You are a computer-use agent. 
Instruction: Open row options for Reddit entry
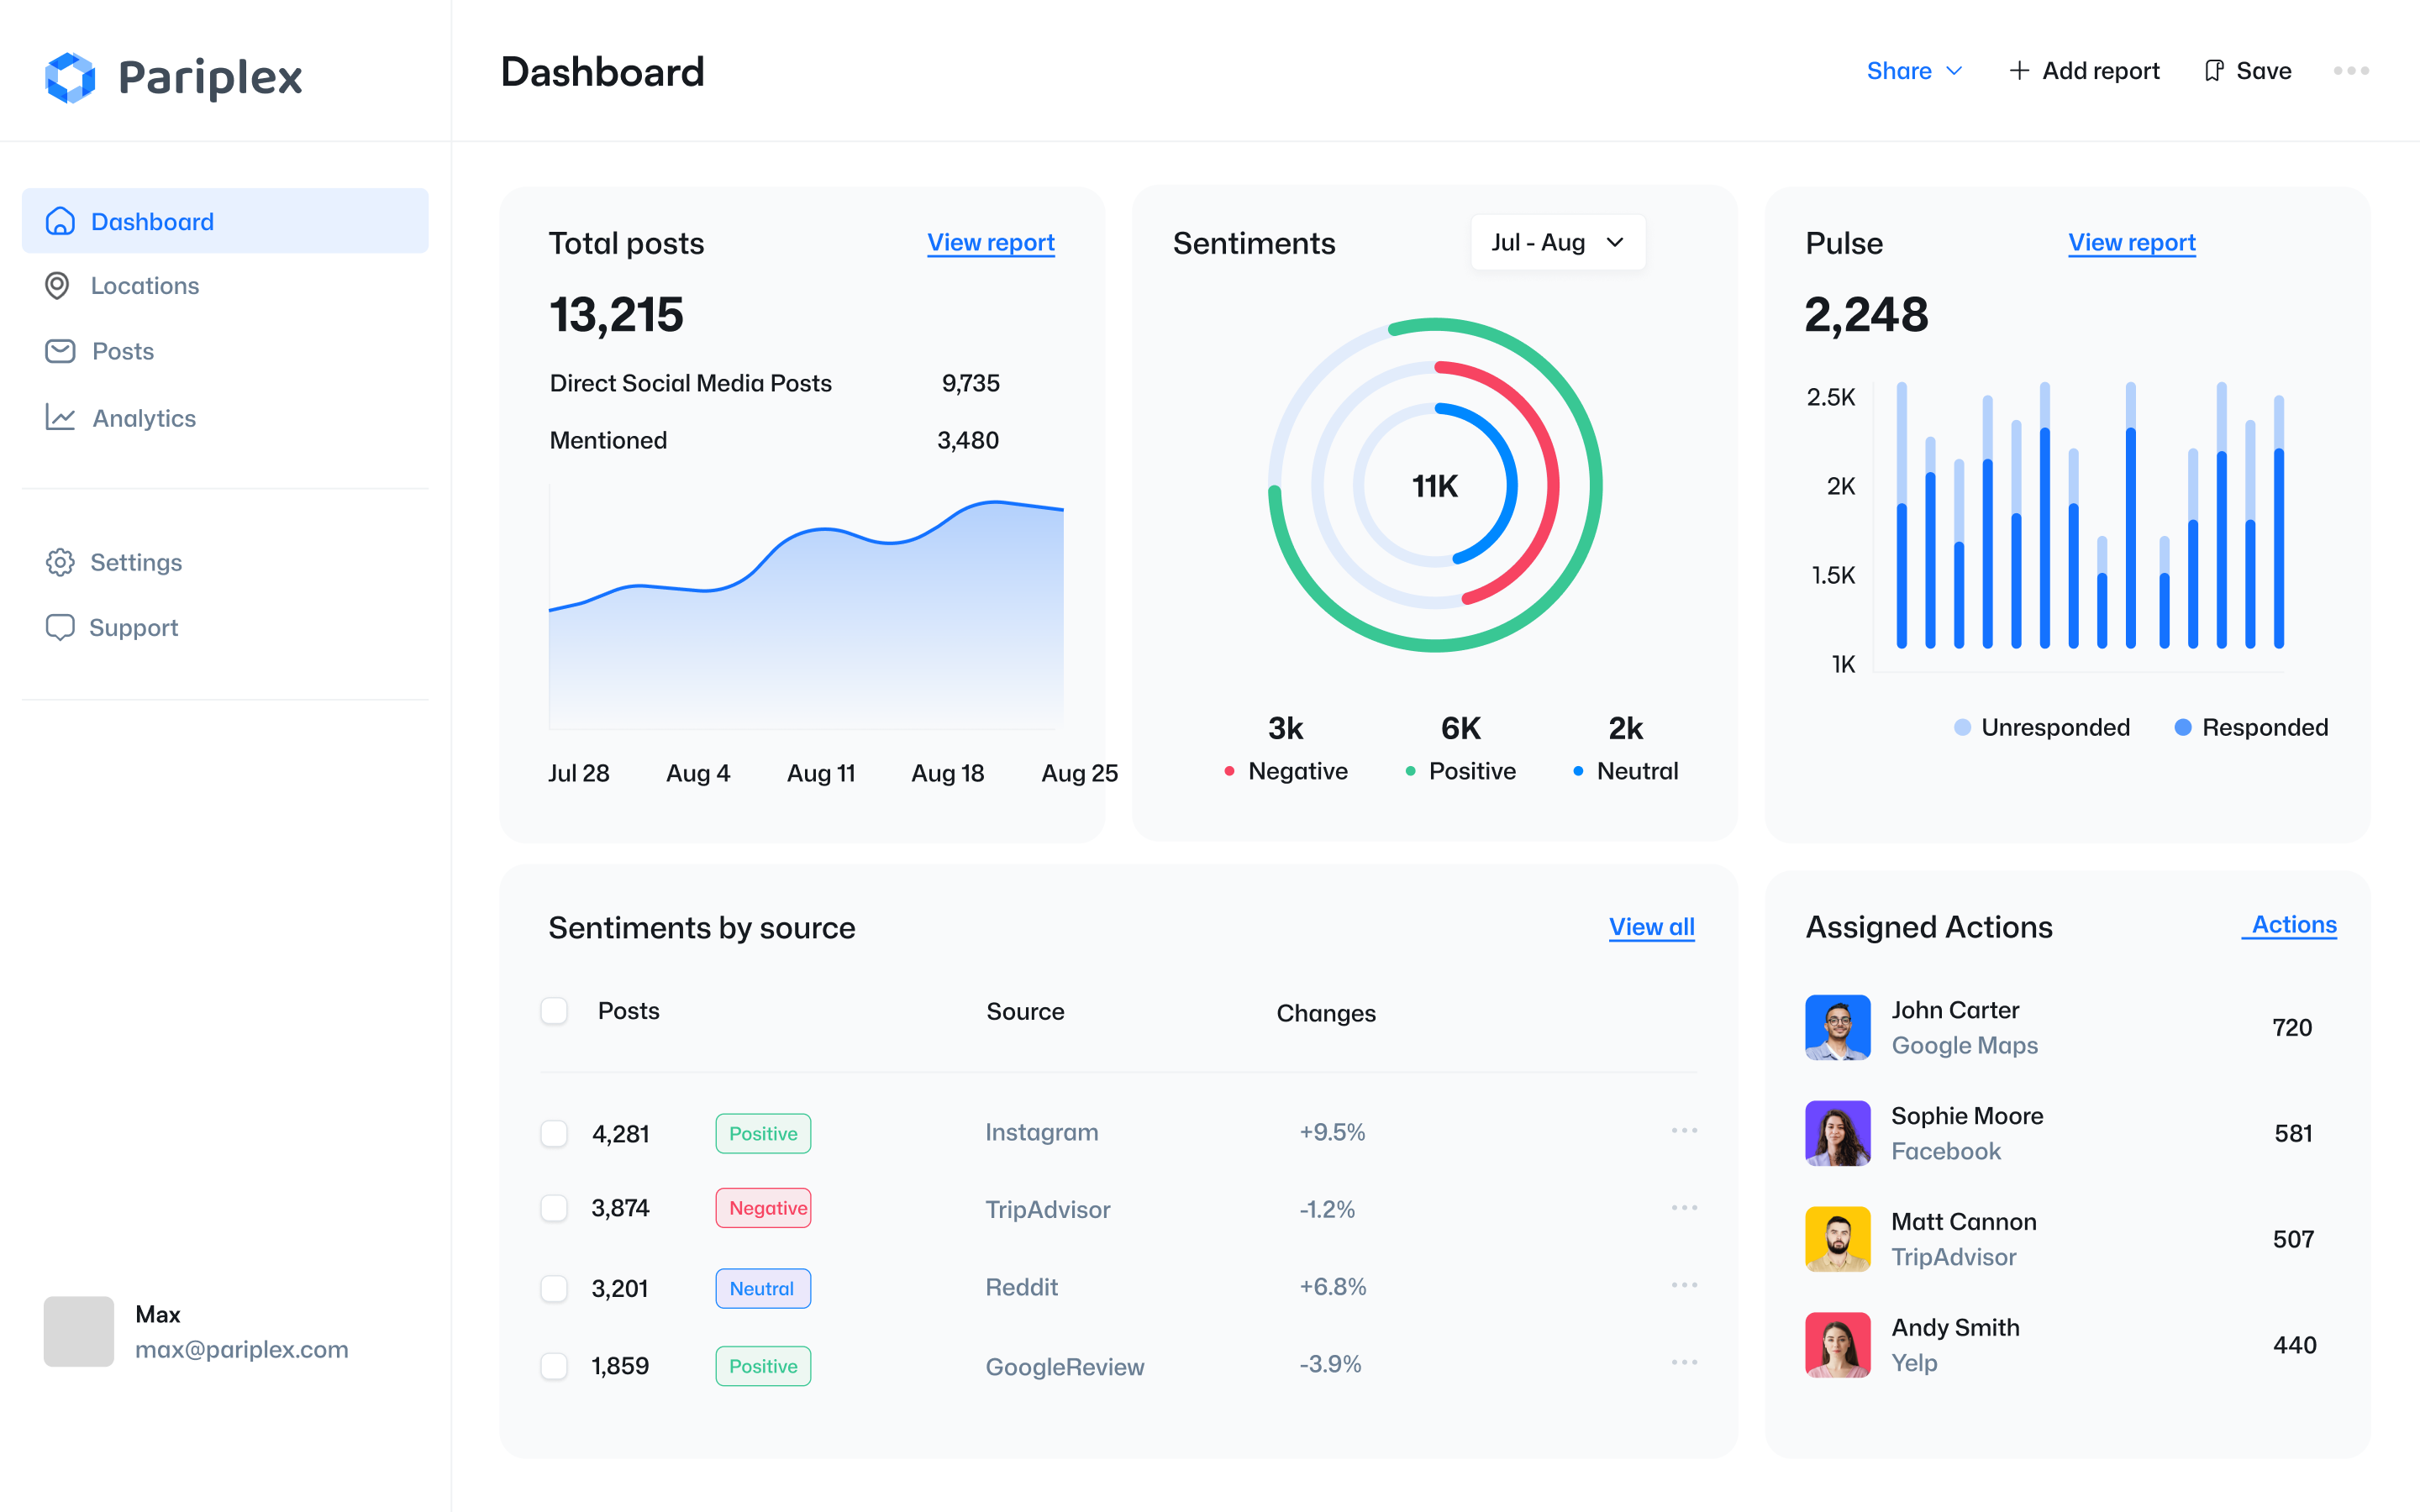tap(1684, 1285)
